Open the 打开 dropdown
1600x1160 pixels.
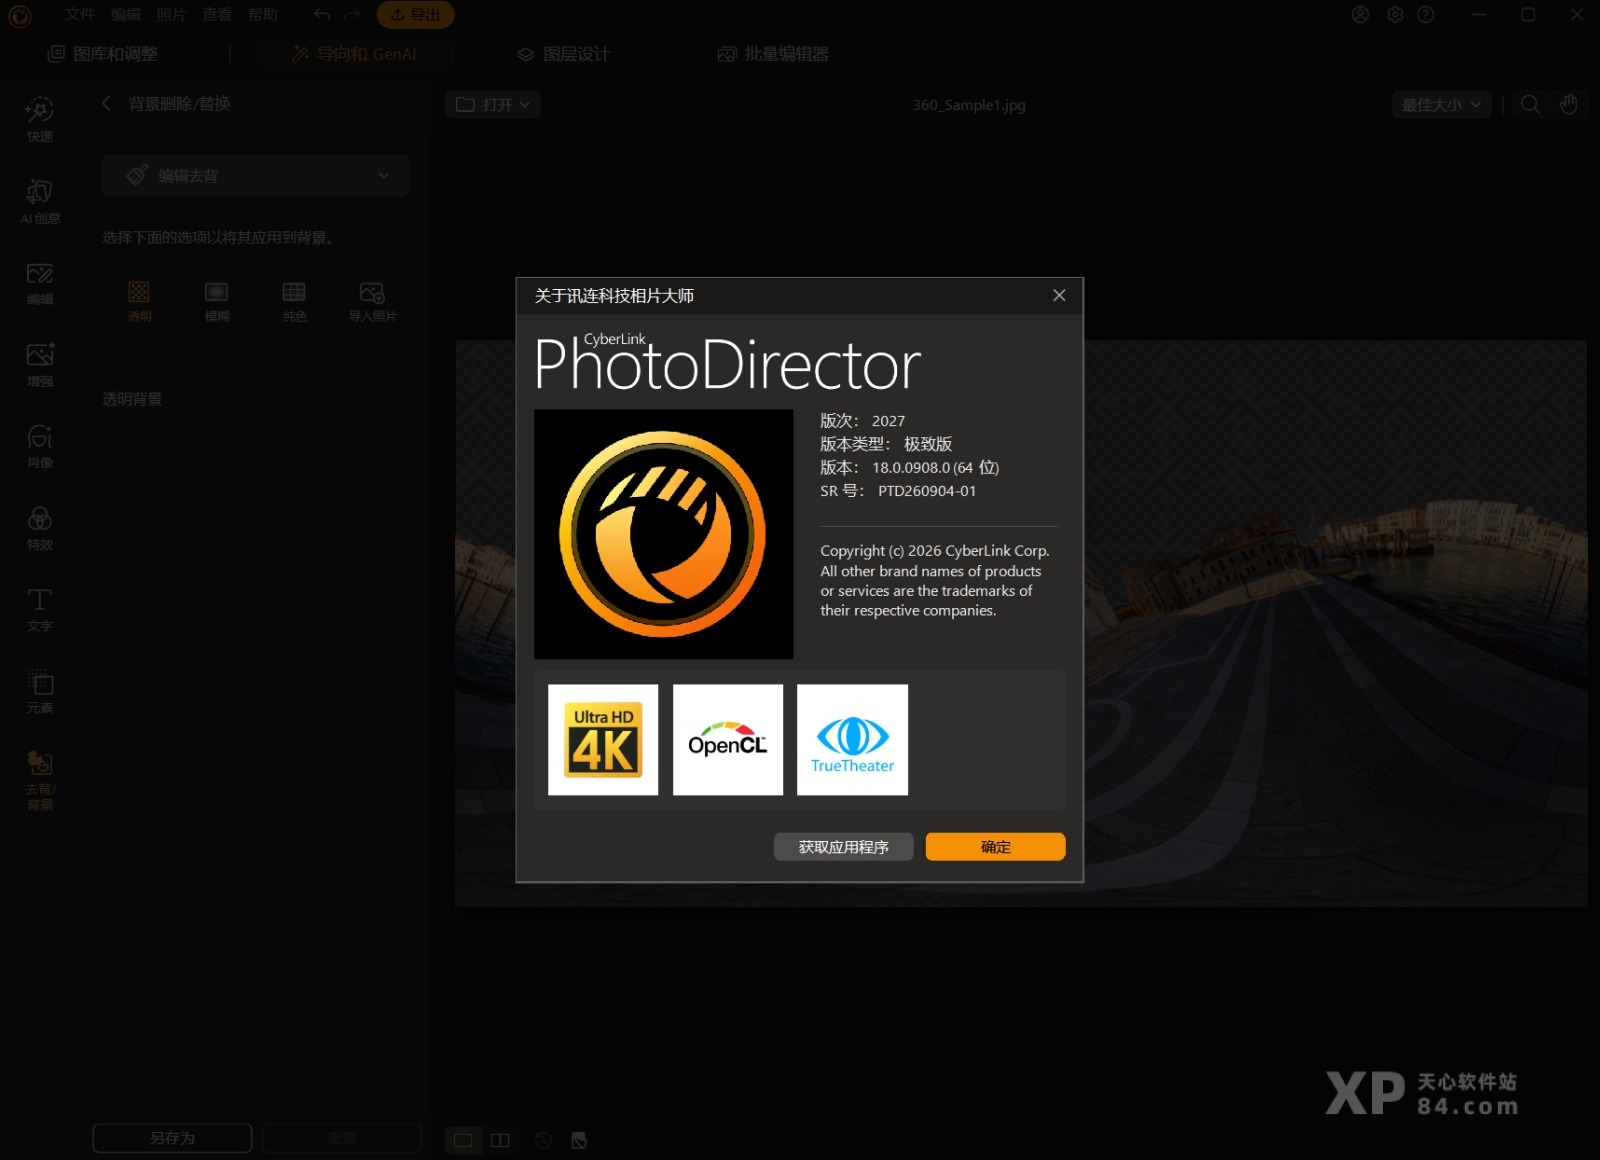pos(493,104)
